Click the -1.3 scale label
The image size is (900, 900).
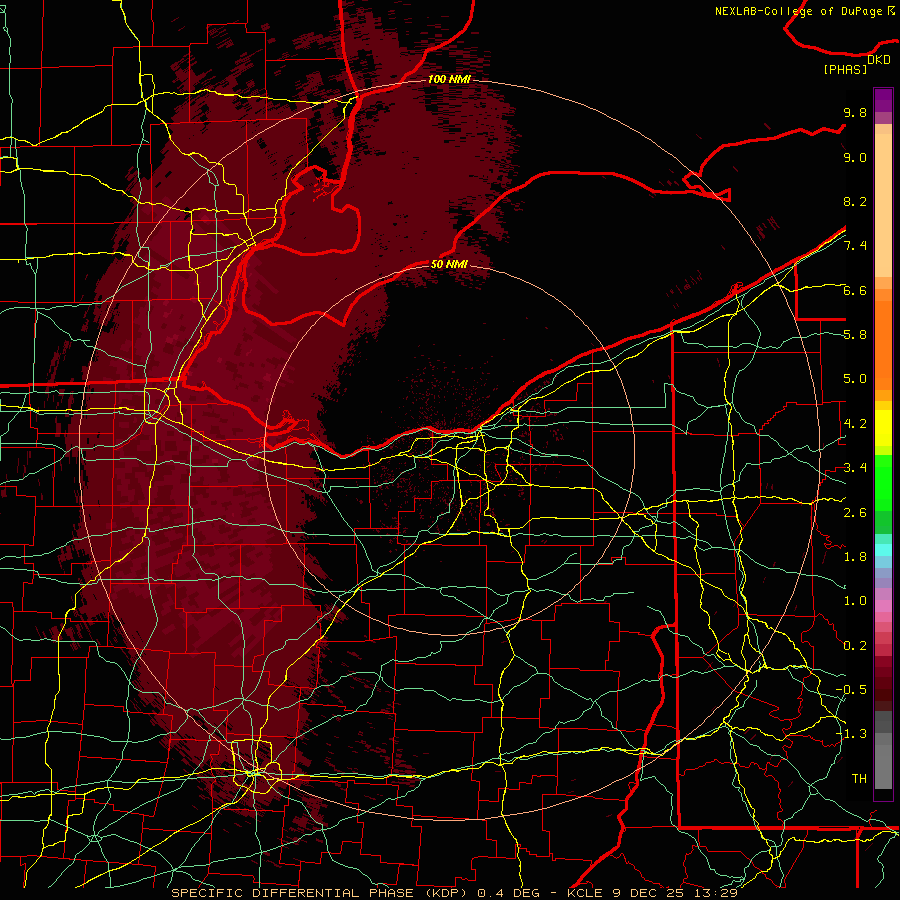[851, 734]
